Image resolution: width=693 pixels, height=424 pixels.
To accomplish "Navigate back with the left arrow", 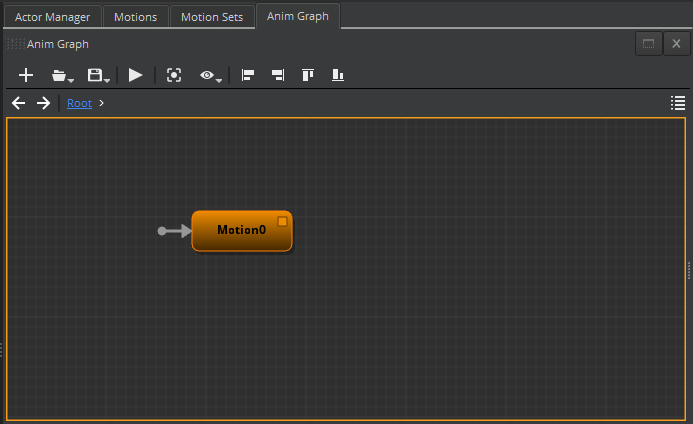I will (x=18, y=103).
